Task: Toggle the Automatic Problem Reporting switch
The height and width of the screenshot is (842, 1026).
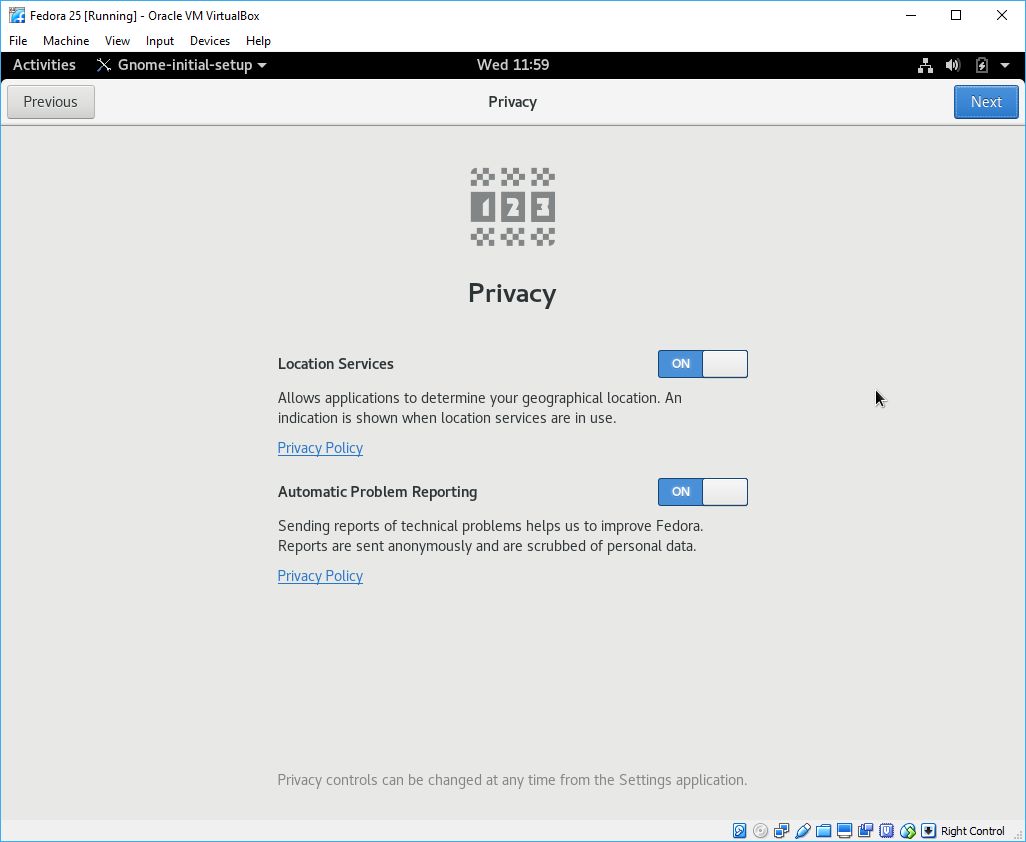Action: click(702, 492)
